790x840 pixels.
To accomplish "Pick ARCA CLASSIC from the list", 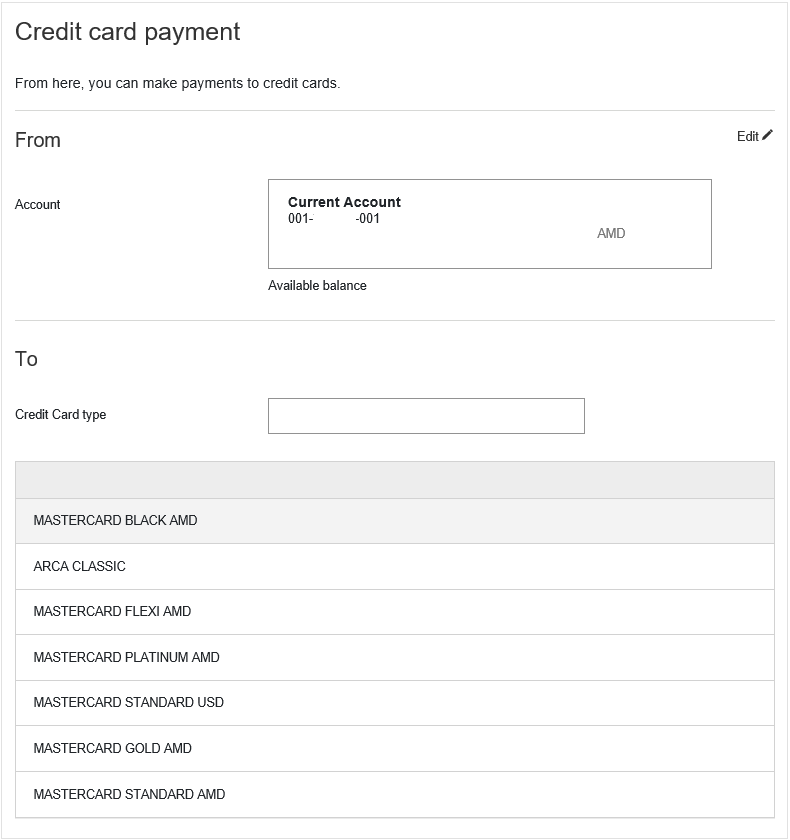I will click(395, 566).
